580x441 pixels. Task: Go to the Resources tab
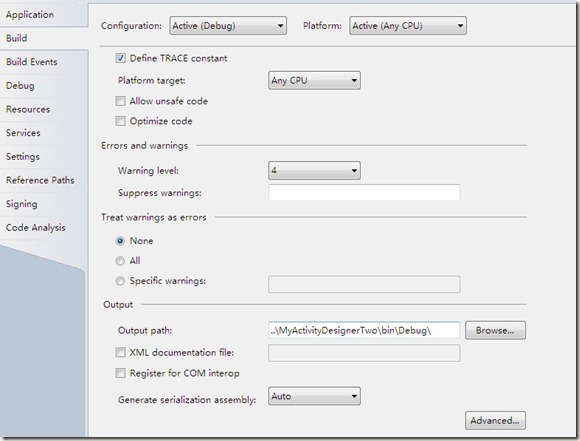pos(44,109)
